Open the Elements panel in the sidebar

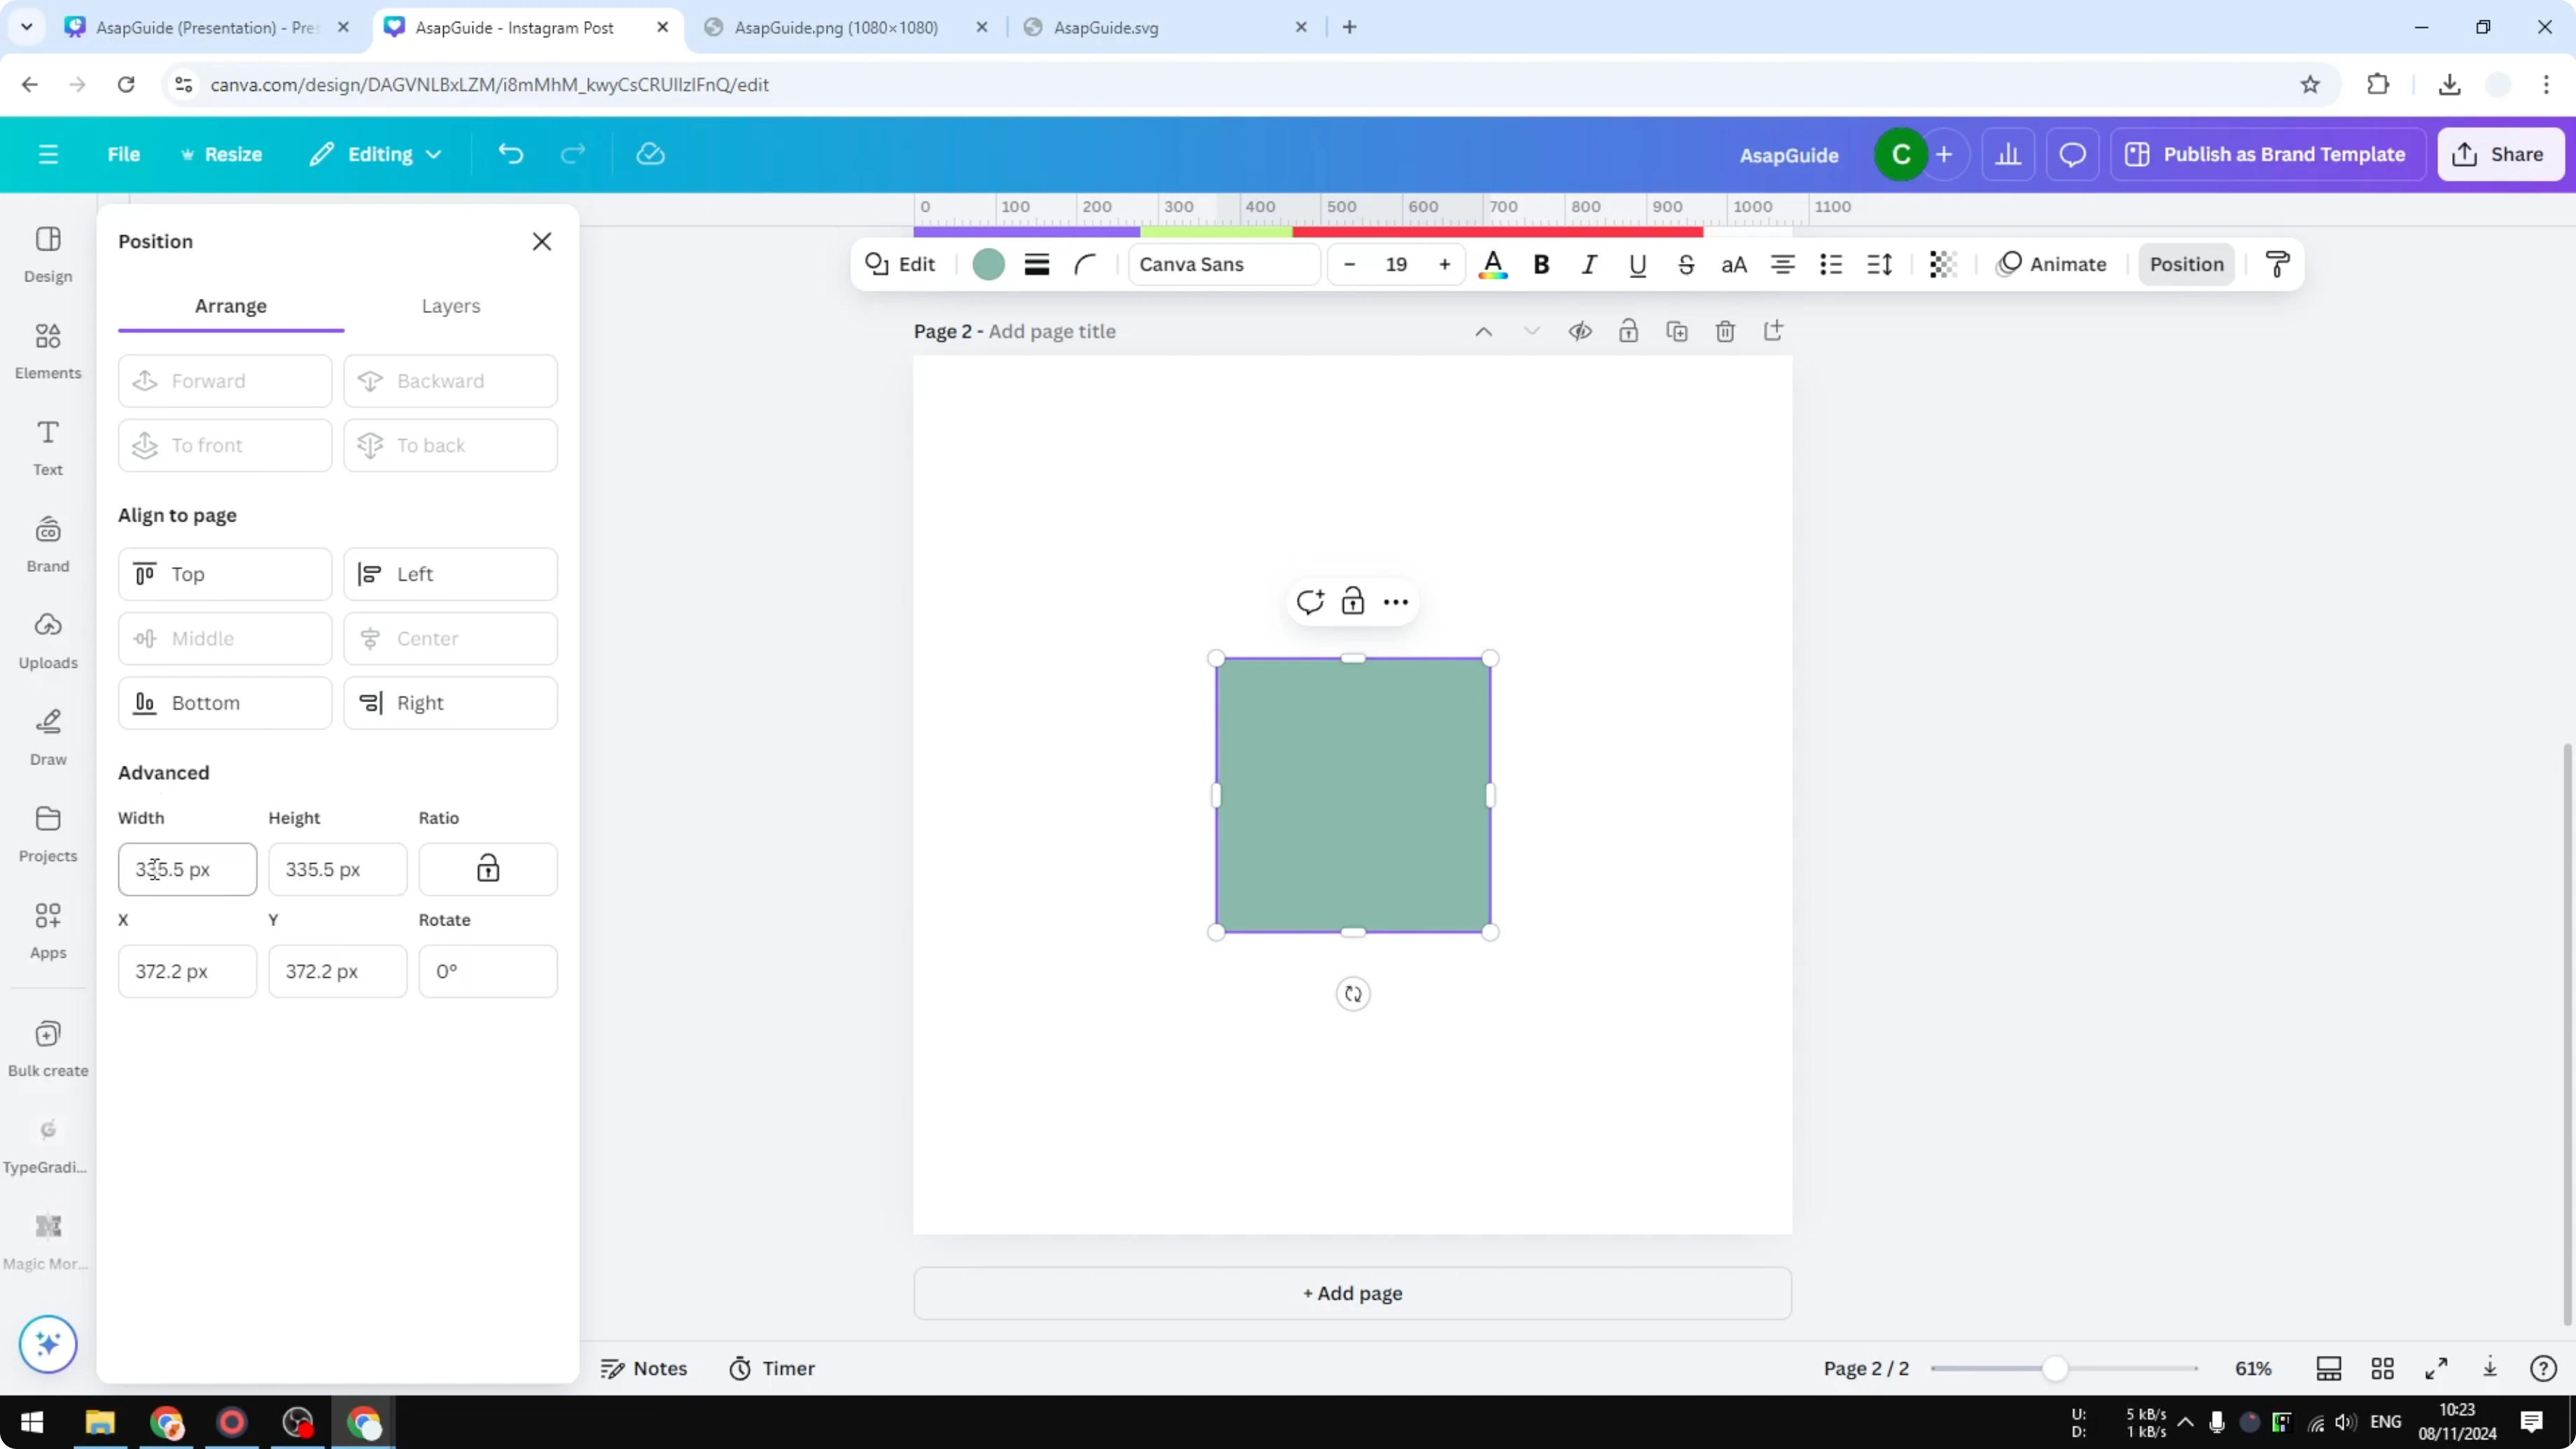coord(47,350)
